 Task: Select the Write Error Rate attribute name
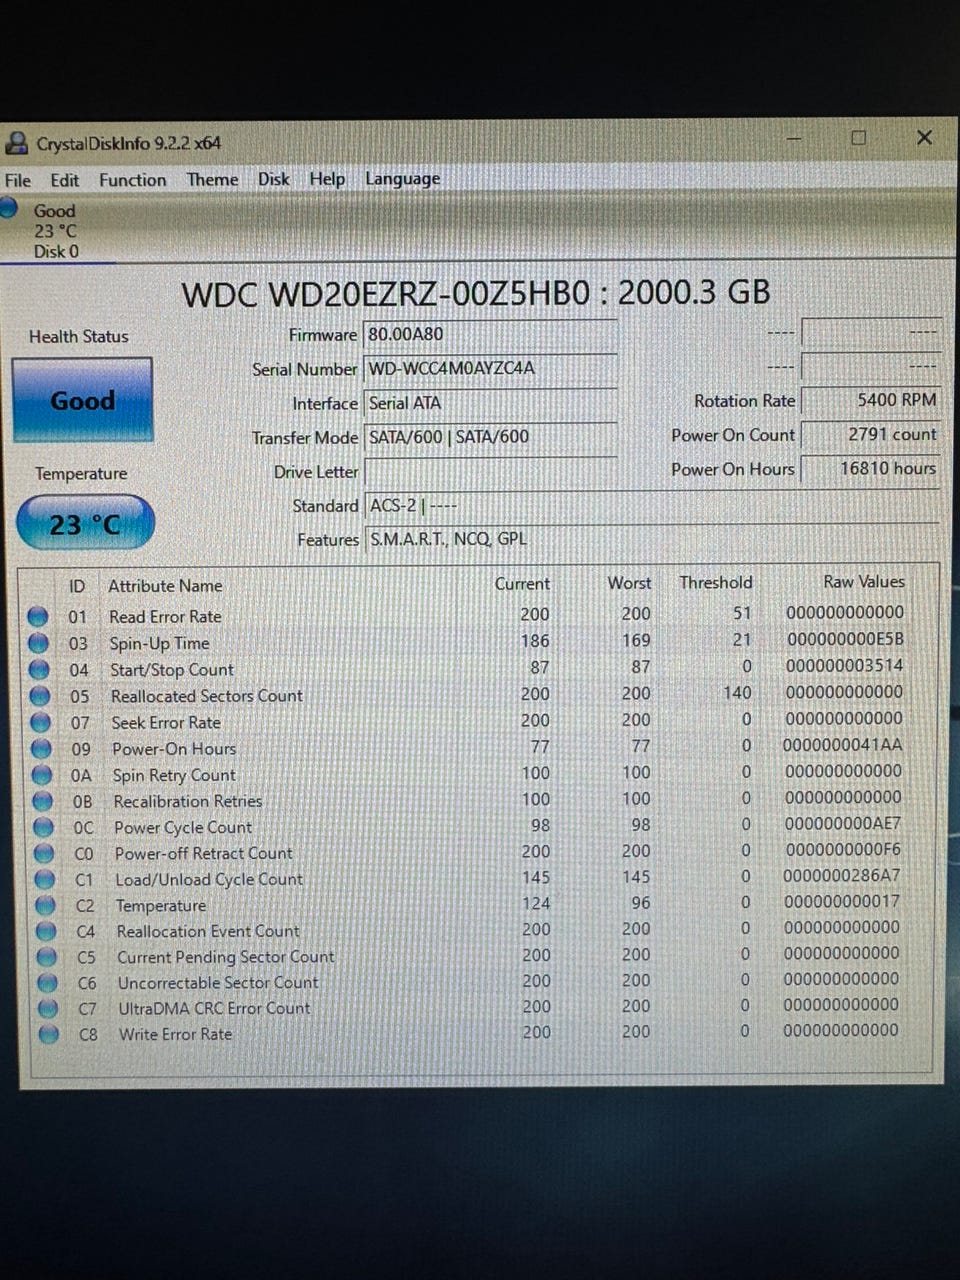pos(175,1034)
